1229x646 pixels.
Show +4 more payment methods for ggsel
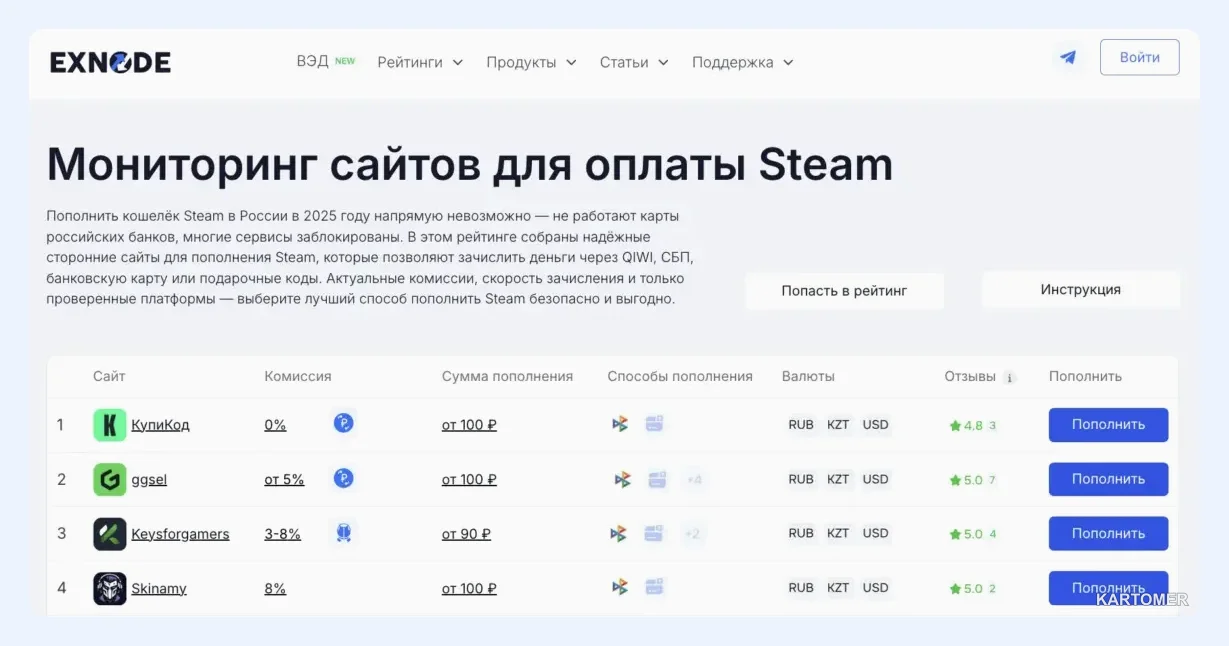pos(693,480)
